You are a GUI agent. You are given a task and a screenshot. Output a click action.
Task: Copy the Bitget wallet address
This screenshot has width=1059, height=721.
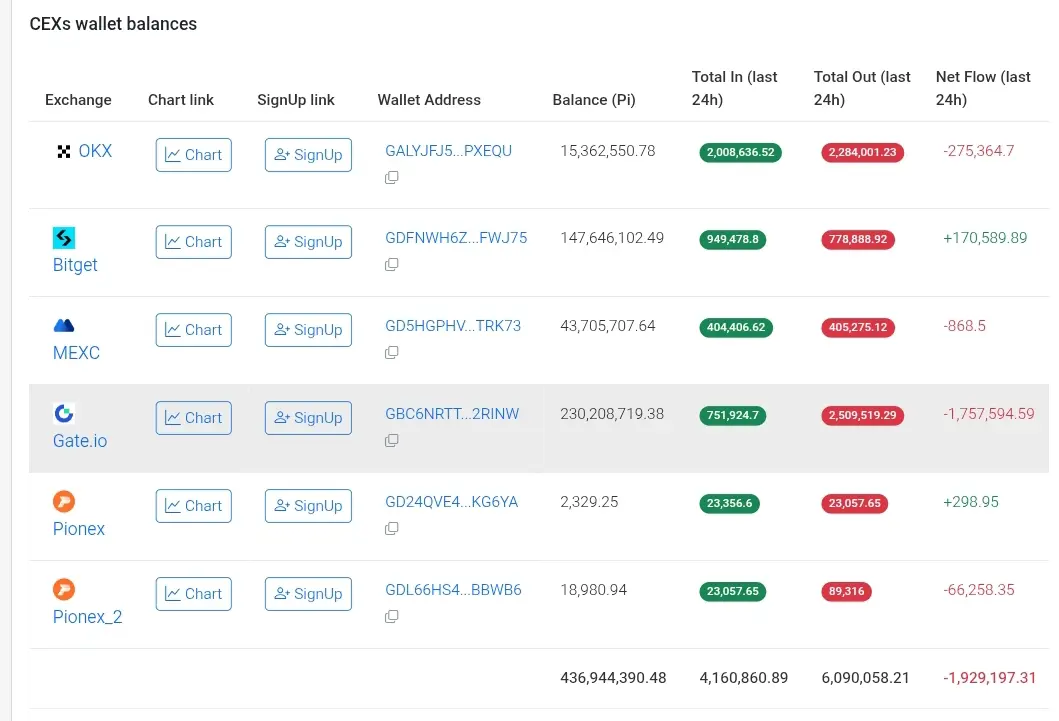click(392, 265)
